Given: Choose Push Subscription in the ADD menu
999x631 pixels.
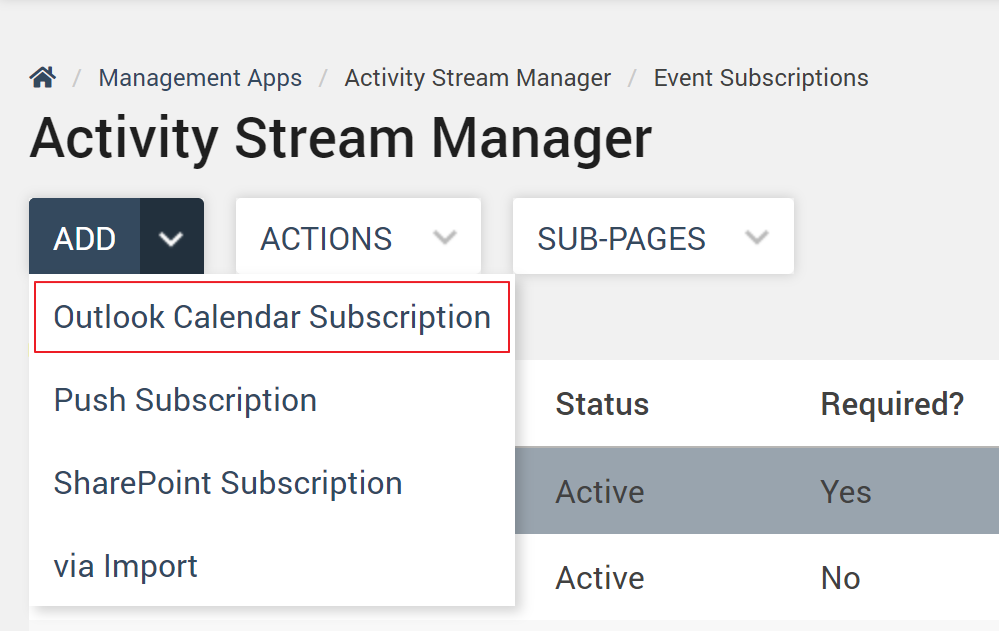Looking at the screenshot, I should click(x=185, y=400).
